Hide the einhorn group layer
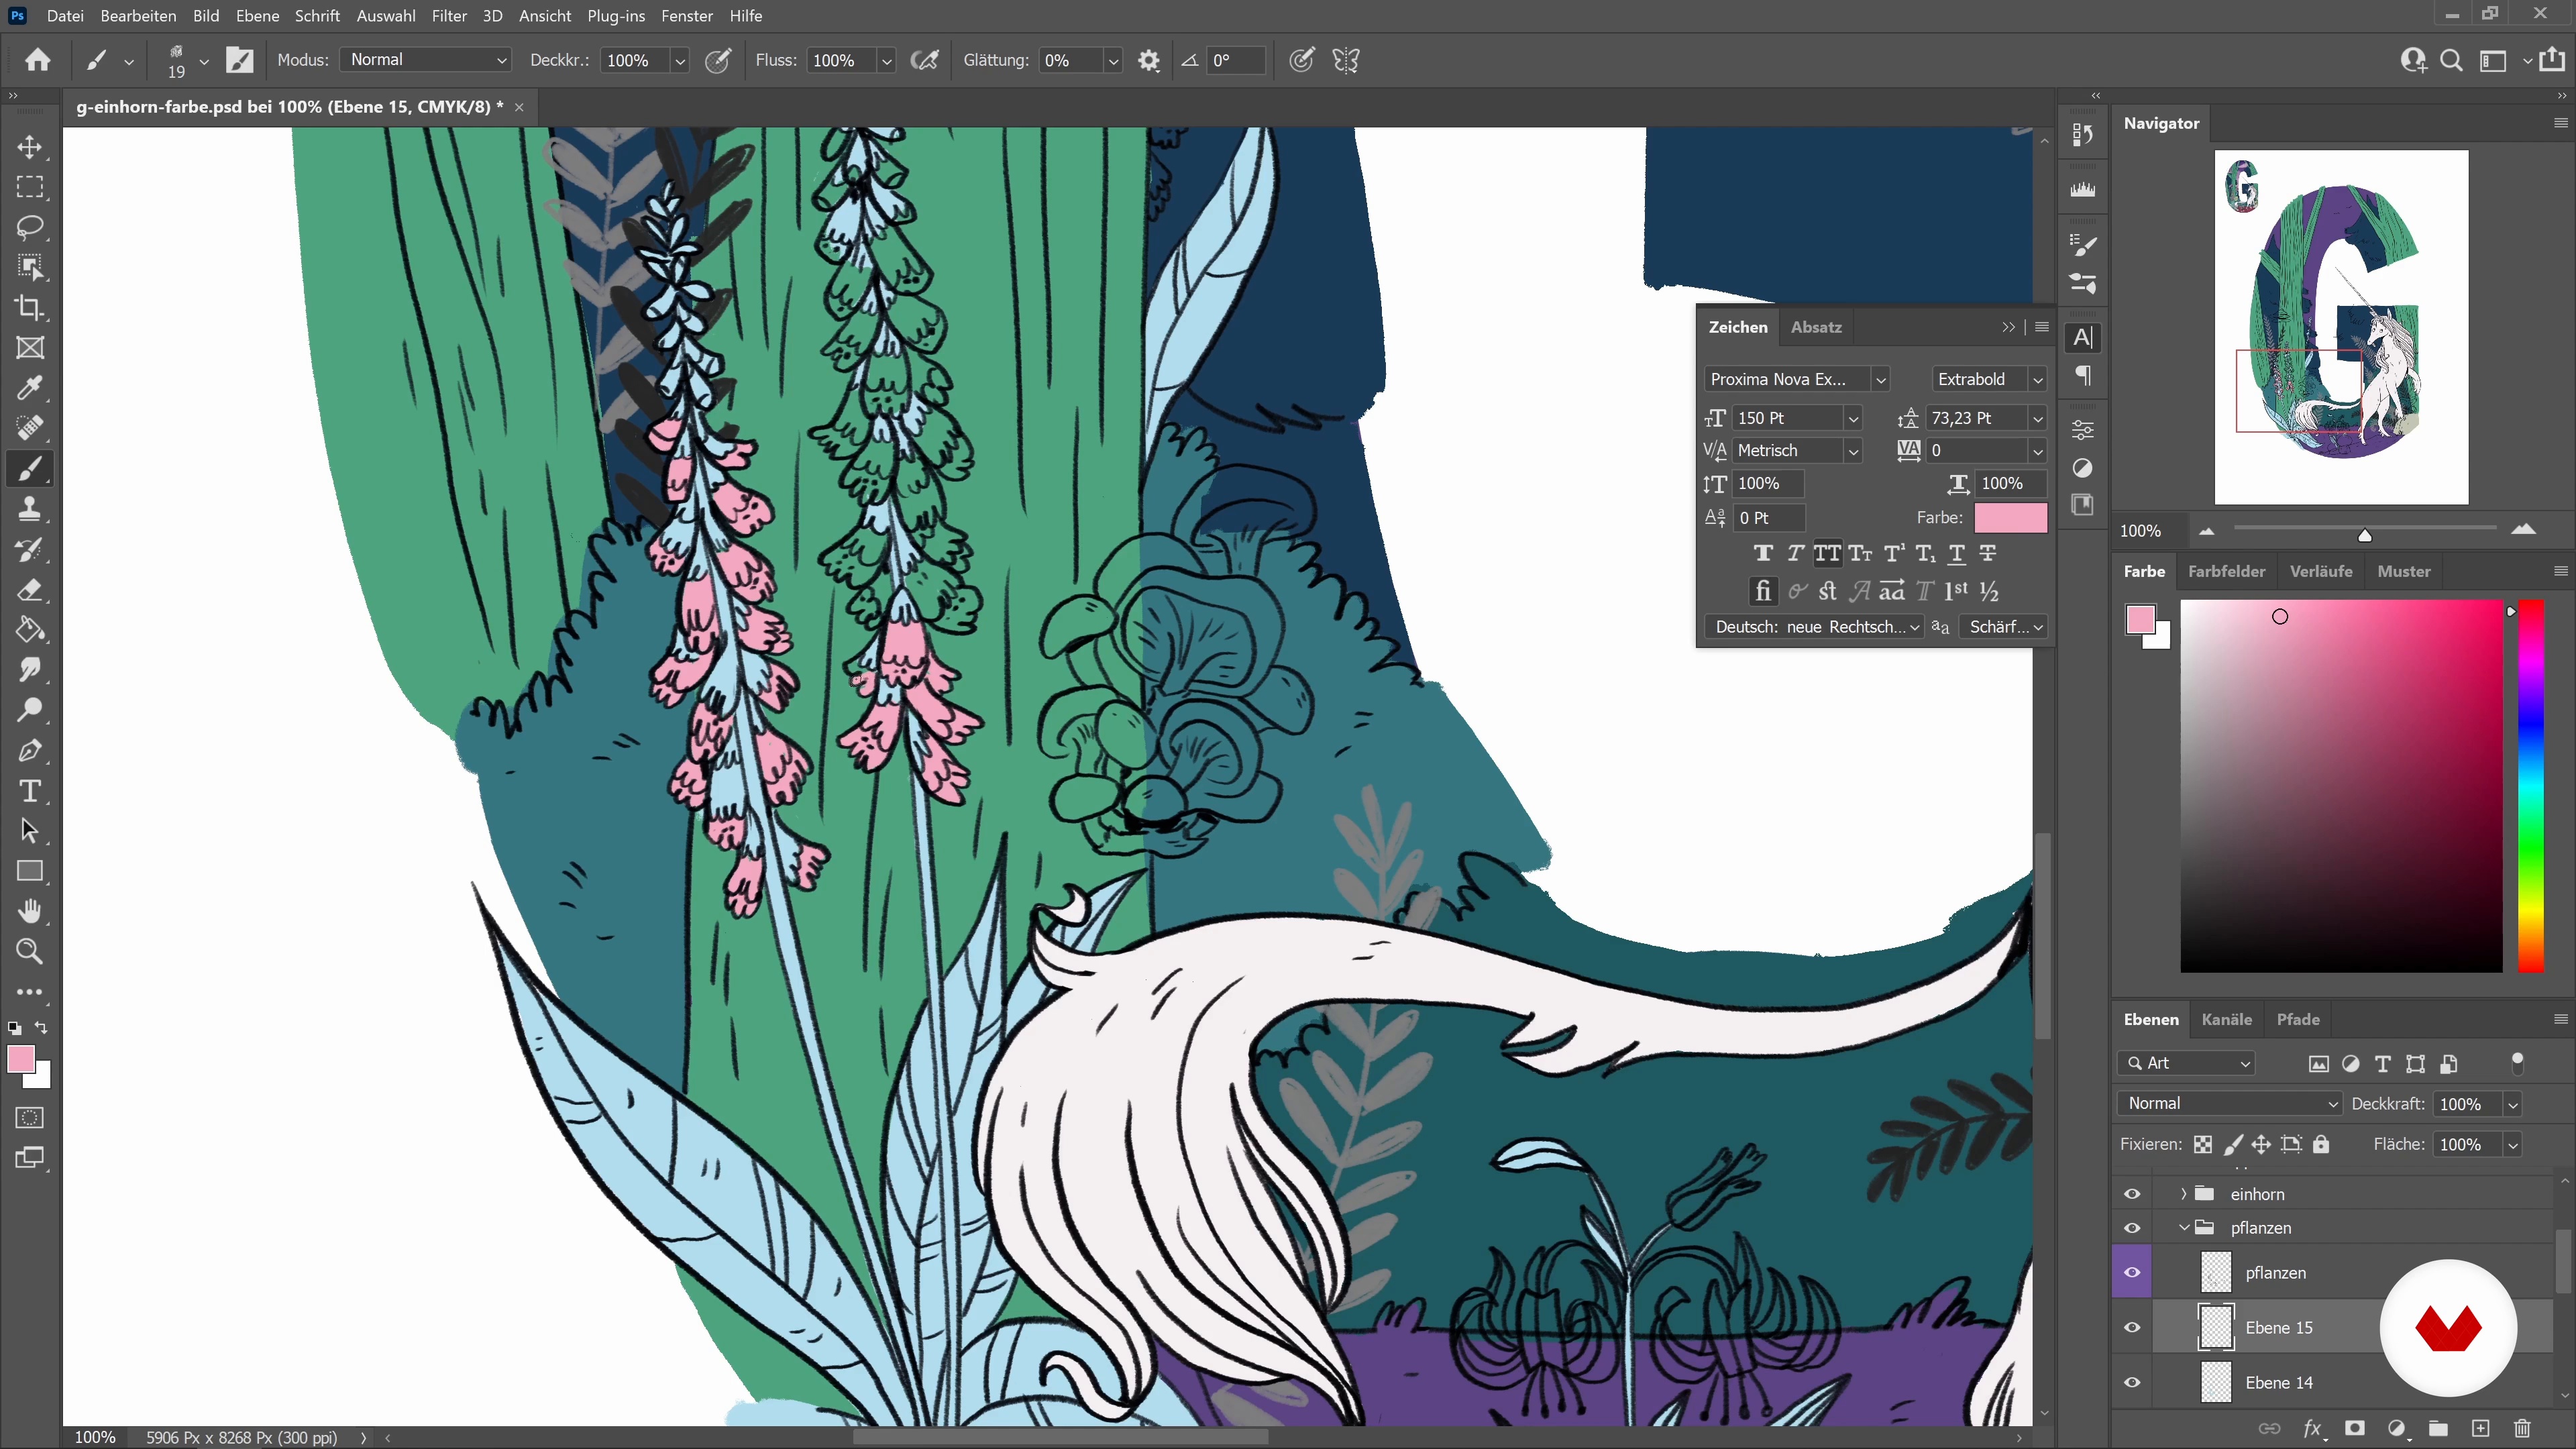The height and width of the screenshot is (1449, 2576). tap(2132, 1194)
